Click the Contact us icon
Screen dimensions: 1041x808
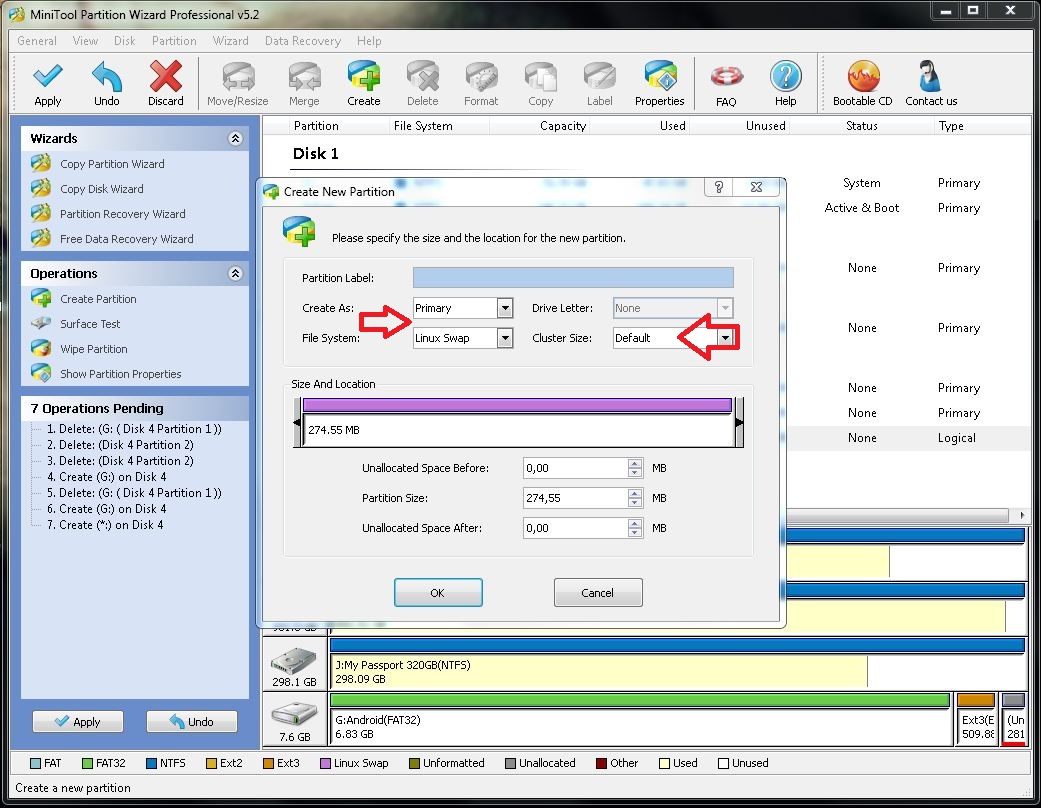click(930, 76)
